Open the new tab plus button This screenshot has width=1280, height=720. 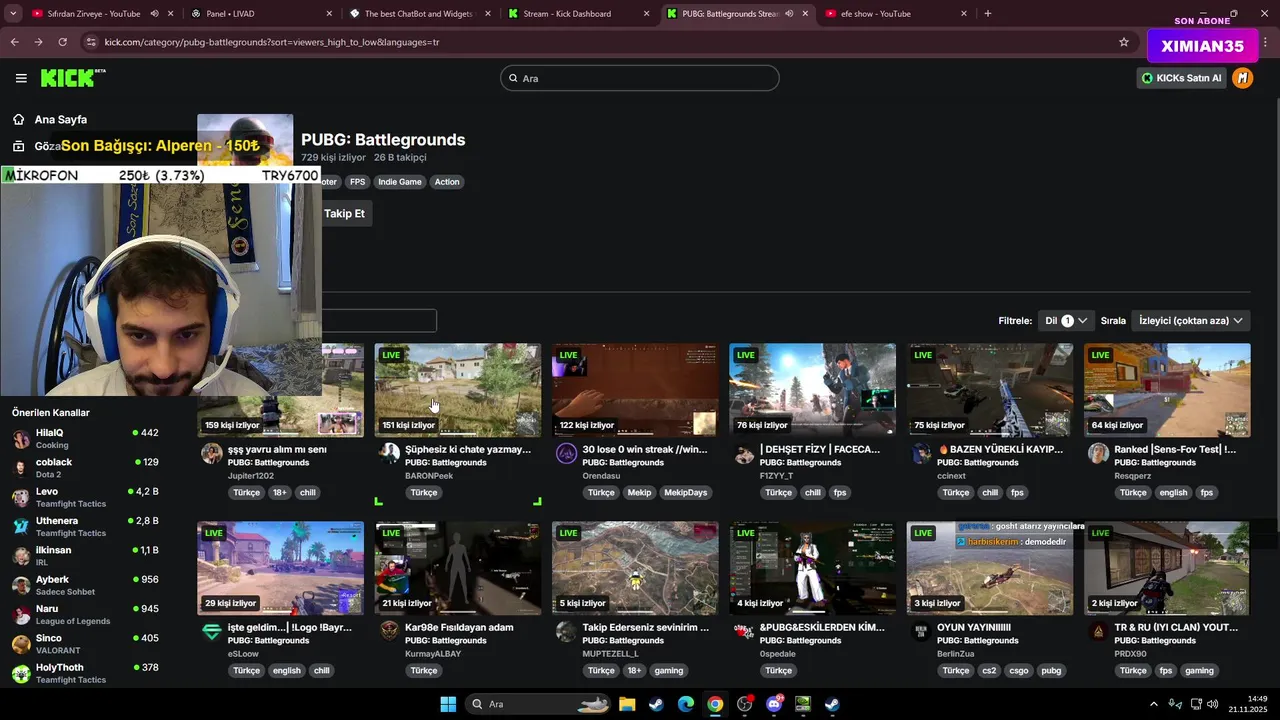pyautogui.click(x=988, y=14)
